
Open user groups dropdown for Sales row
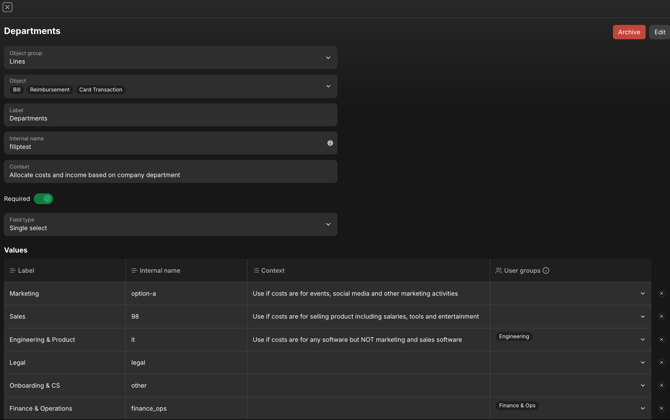tap(643, 317)
